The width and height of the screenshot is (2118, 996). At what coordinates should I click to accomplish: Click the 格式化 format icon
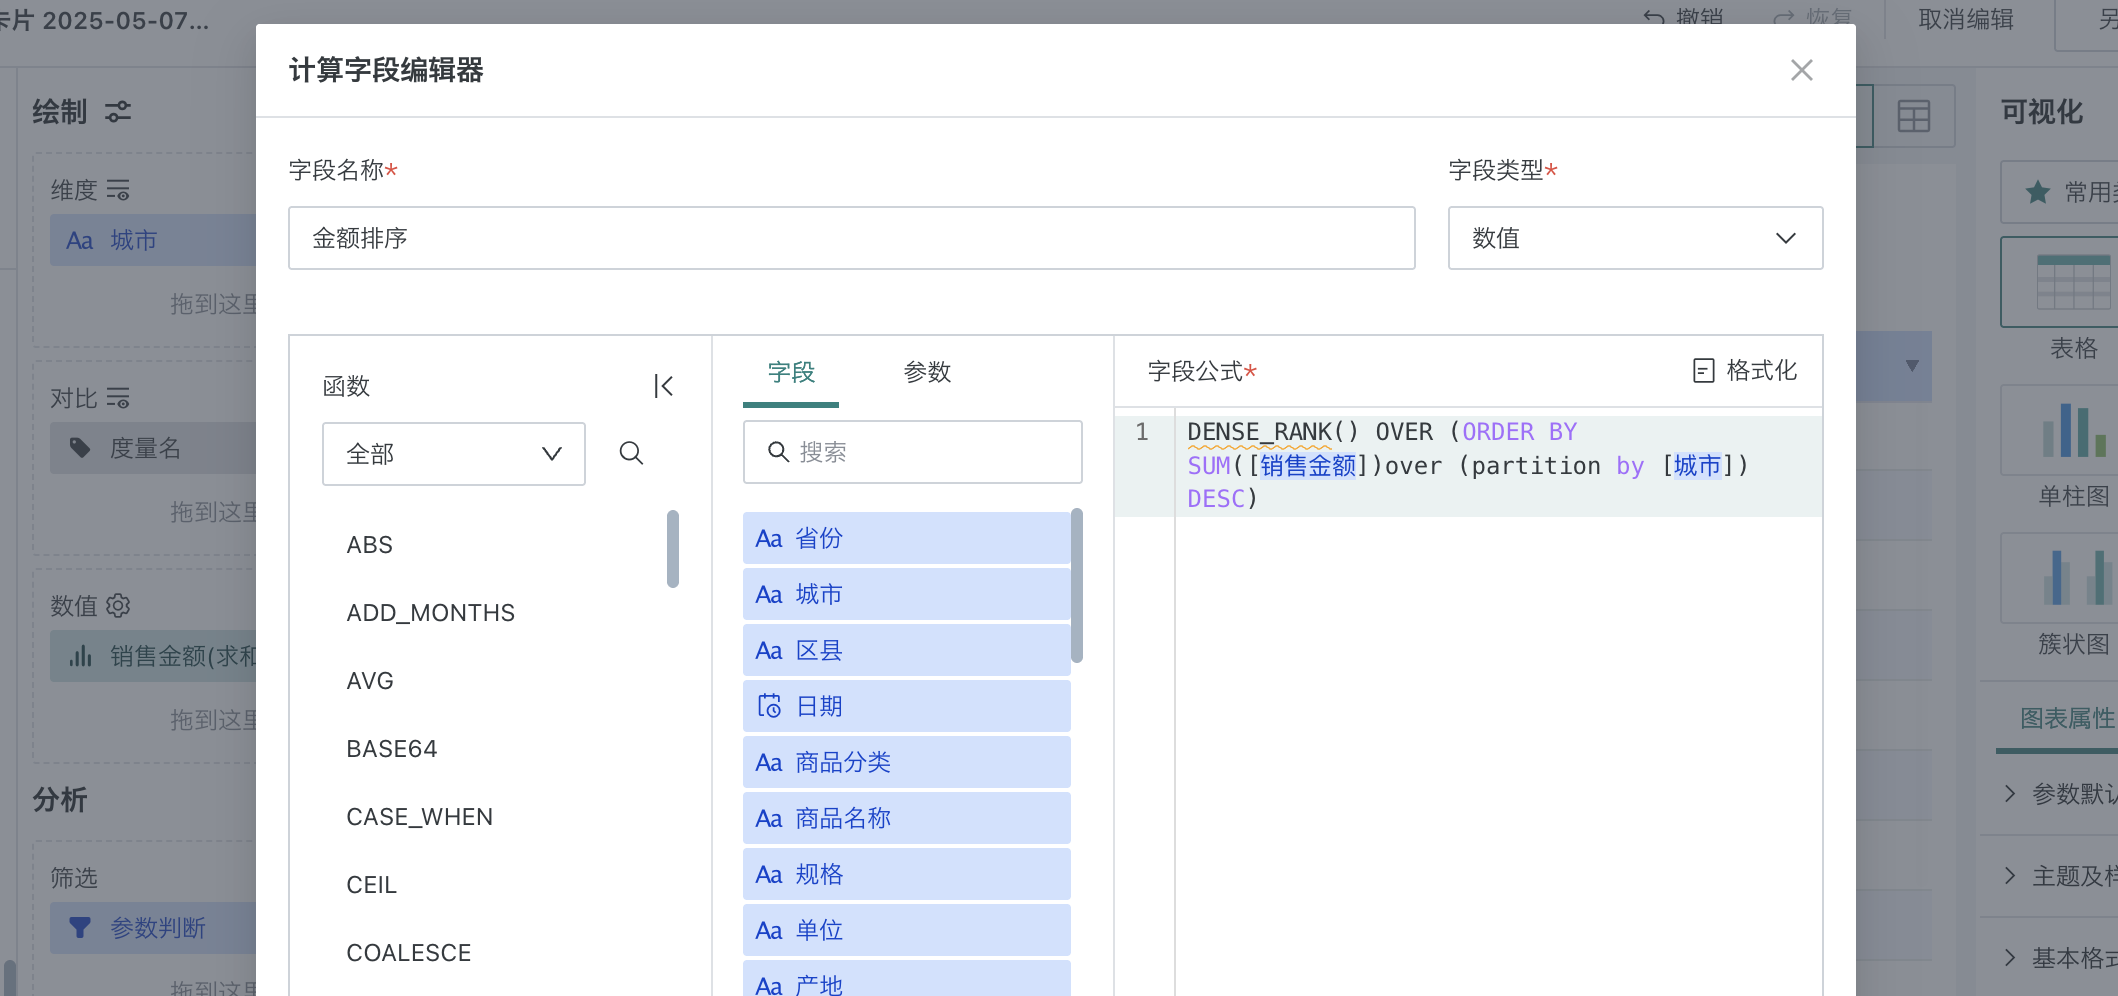tap(1703, 371)
